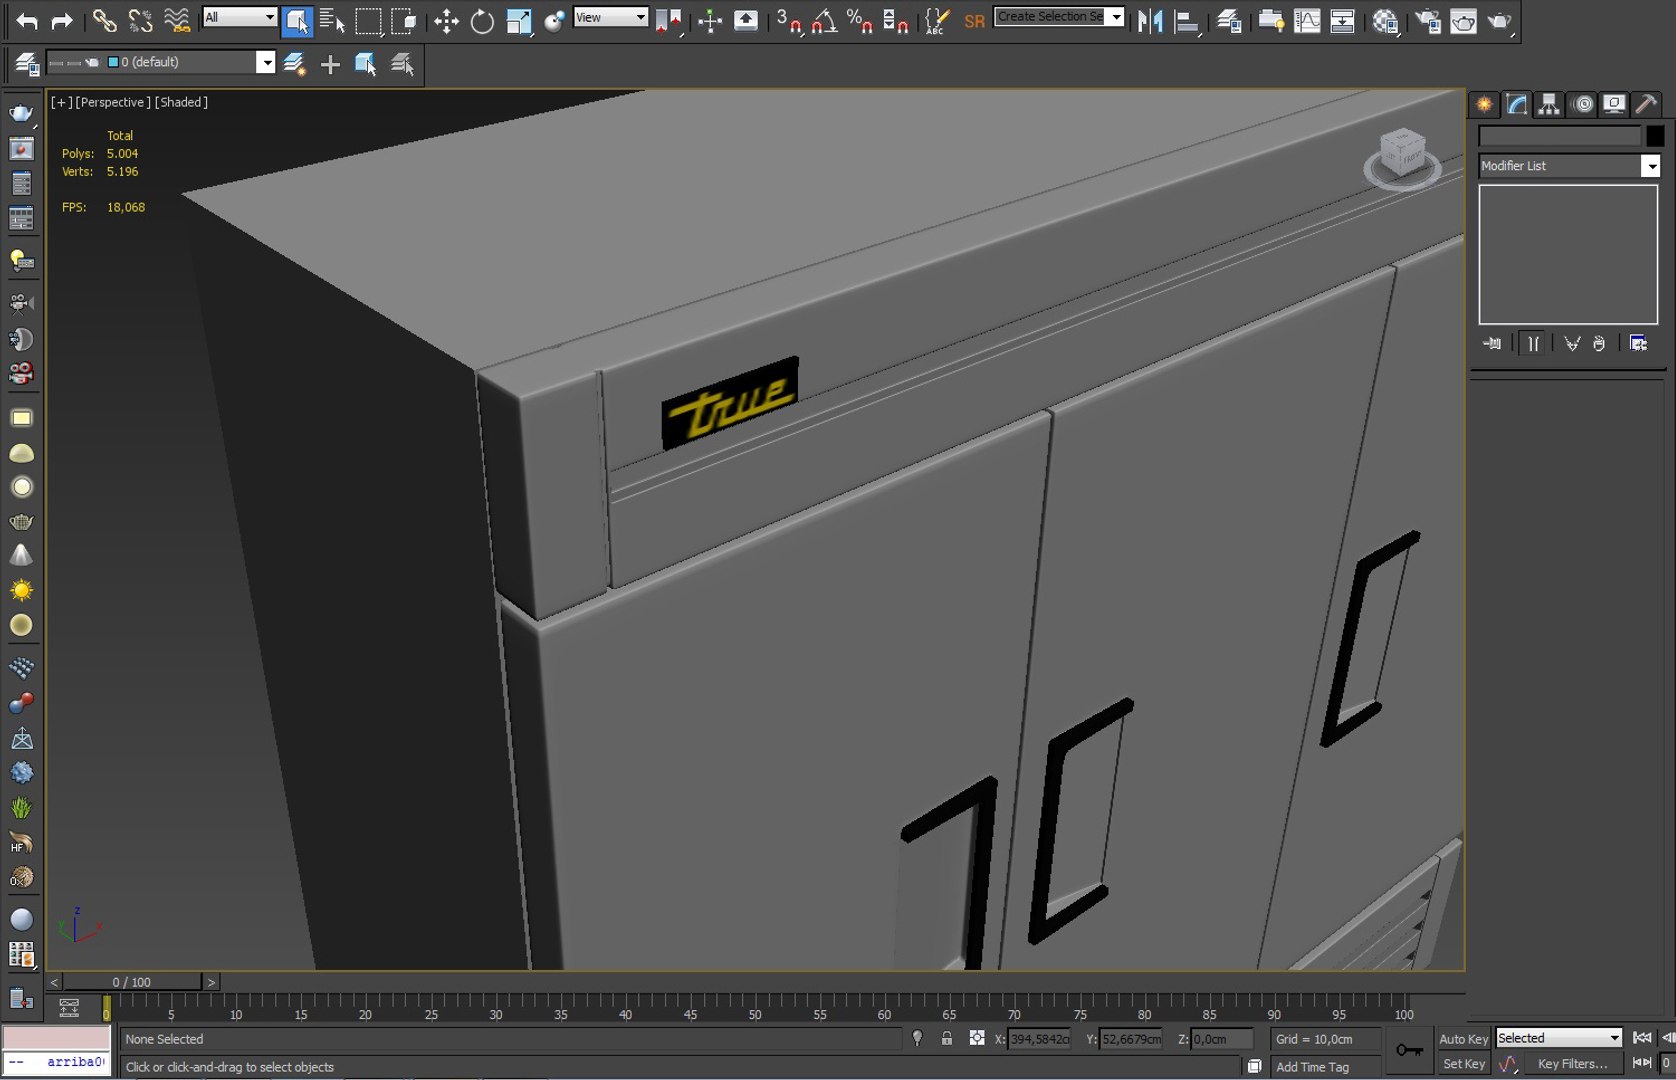Click the X coordinate field

(1039, 1039)
